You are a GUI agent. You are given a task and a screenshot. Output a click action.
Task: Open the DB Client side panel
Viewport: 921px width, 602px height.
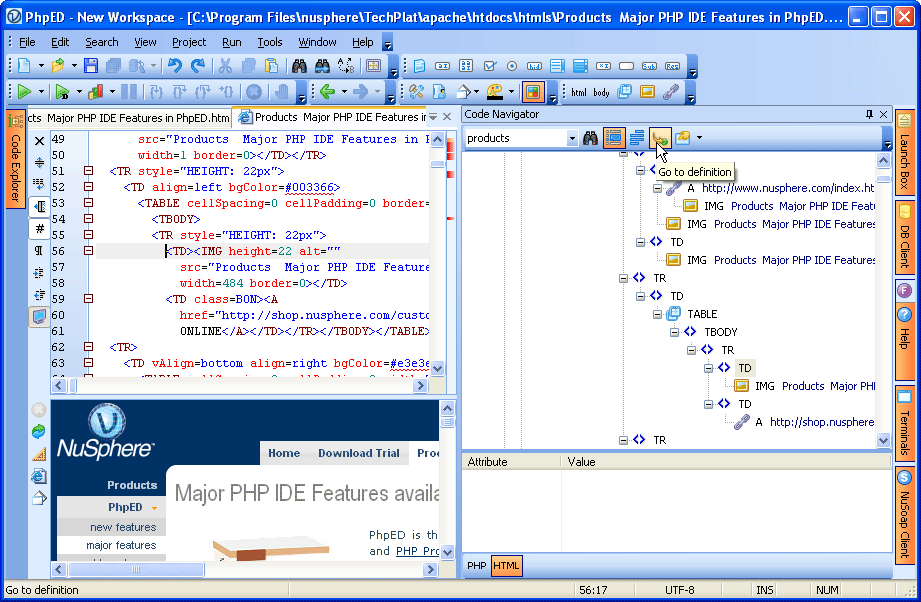click(x=905, y=236)
